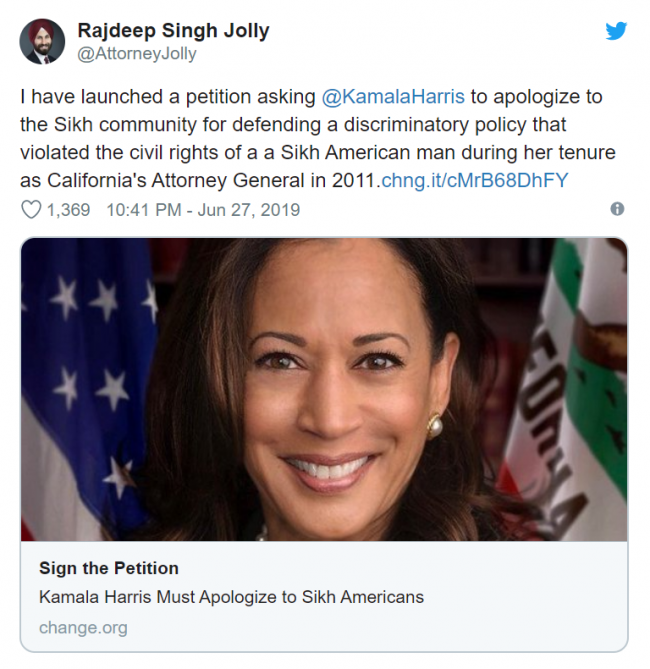This screenshot has height=669, width=650.
Task: Click the Twitter bird logo icon
Action: click(616, 31)
